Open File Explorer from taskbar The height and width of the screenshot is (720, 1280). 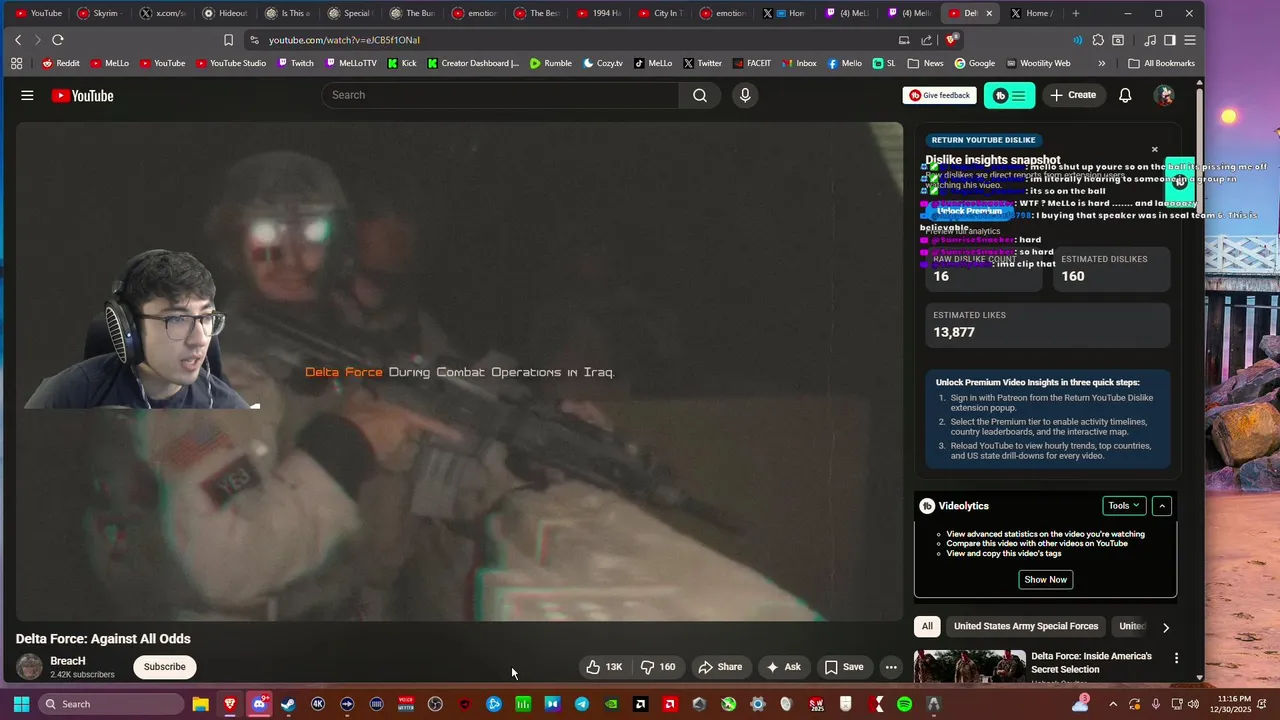[200, 704]
